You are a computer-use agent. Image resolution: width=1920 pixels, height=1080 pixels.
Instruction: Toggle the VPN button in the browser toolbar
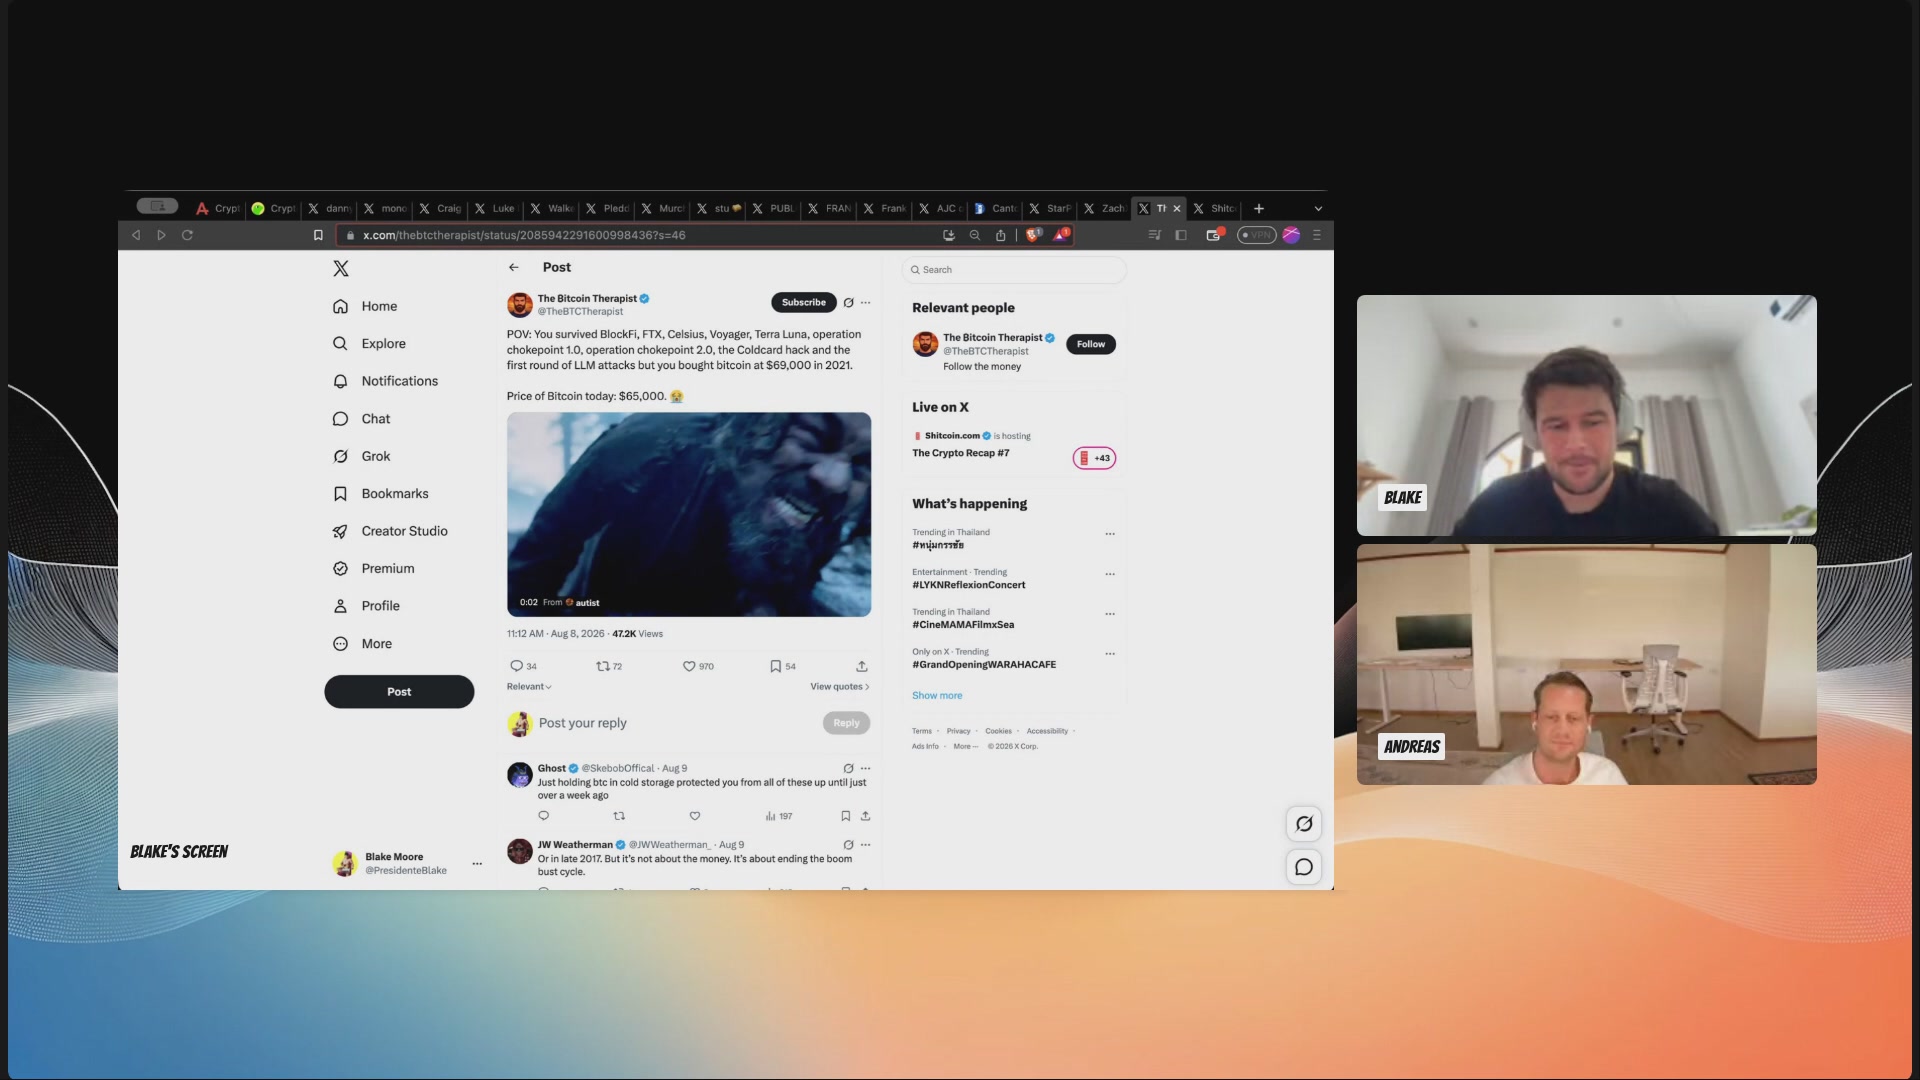(1257, 235)
